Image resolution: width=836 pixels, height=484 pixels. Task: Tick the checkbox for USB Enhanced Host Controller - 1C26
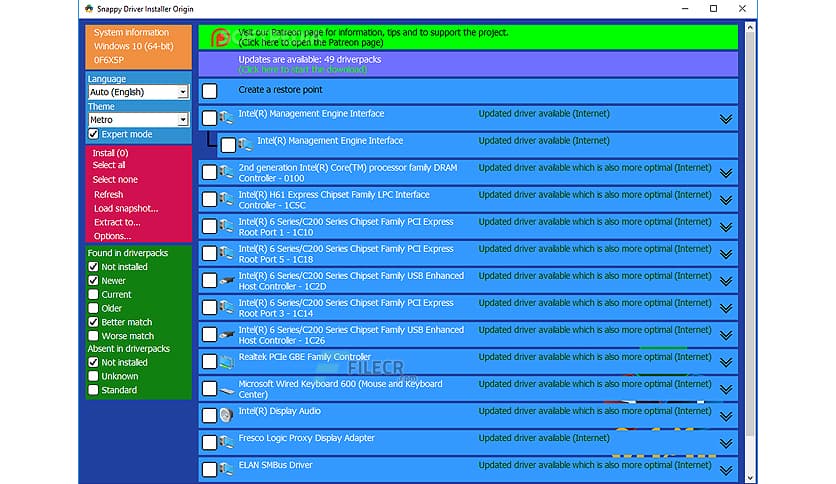pyautogui.click(x=210, y=334)
